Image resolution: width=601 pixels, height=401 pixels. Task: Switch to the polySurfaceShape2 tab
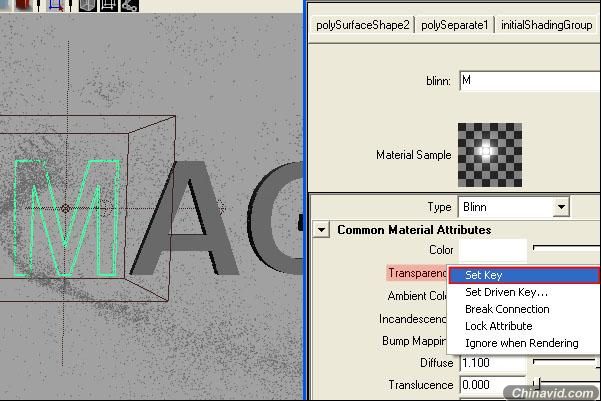pos(363,25)
